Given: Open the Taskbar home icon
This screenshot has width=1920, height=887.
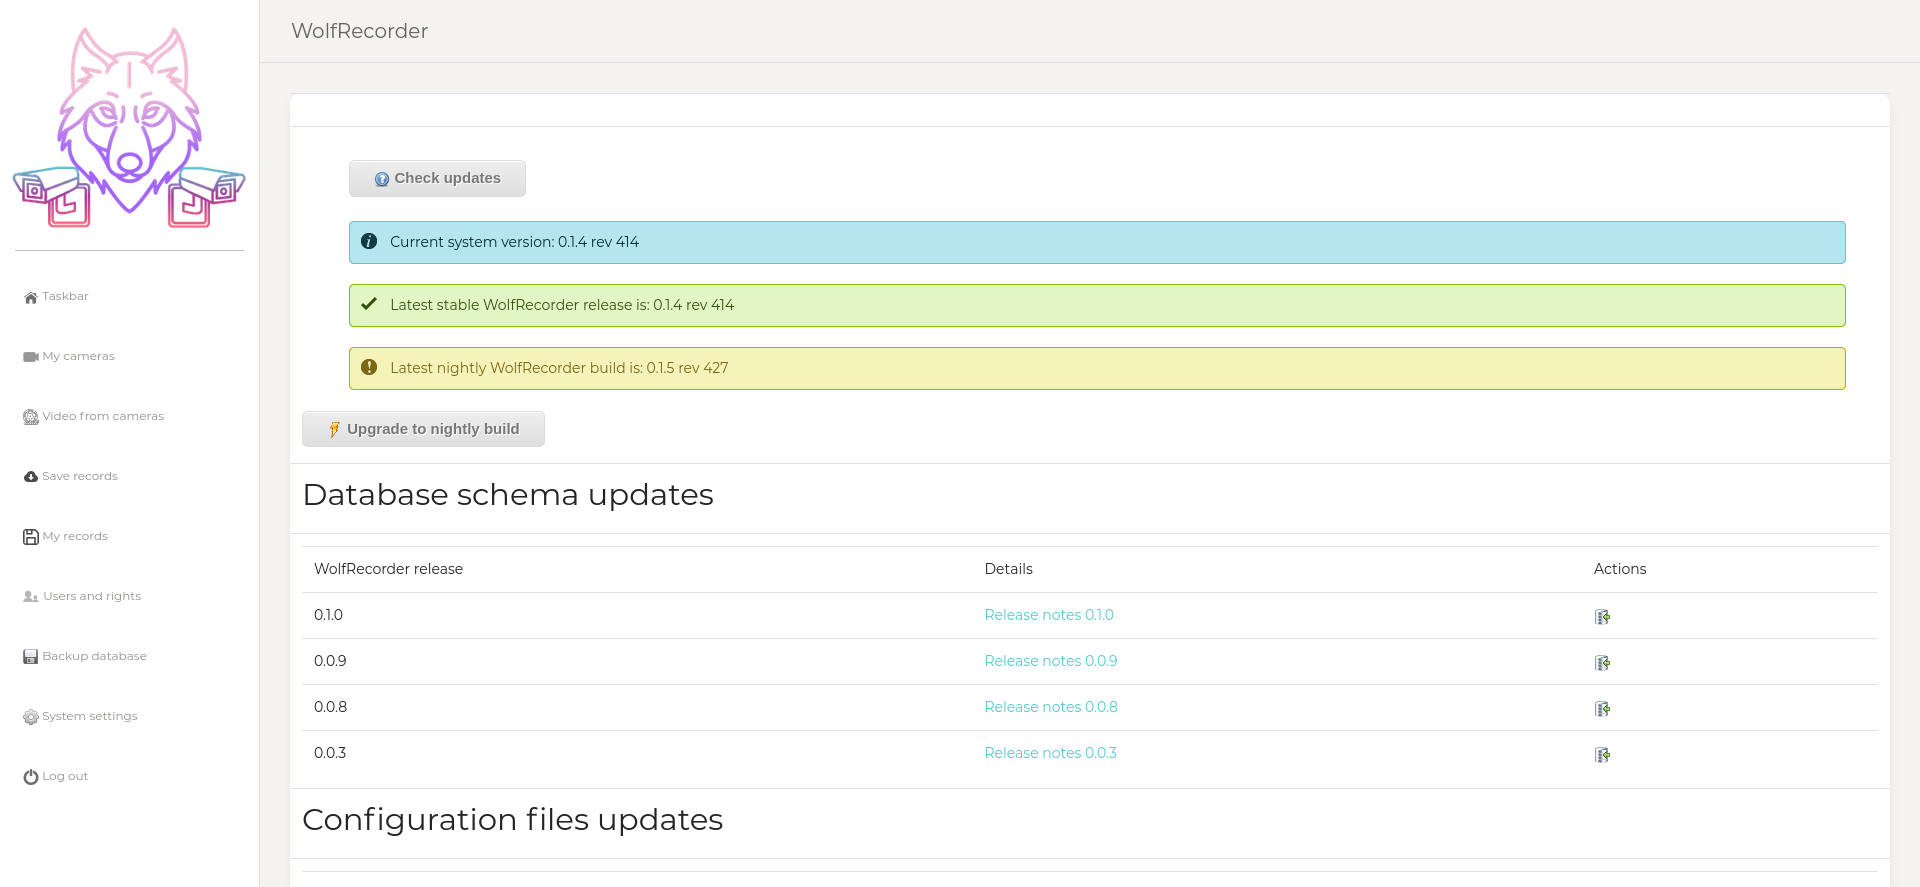Looking at the screenshot, I should [x=31, y=297].
